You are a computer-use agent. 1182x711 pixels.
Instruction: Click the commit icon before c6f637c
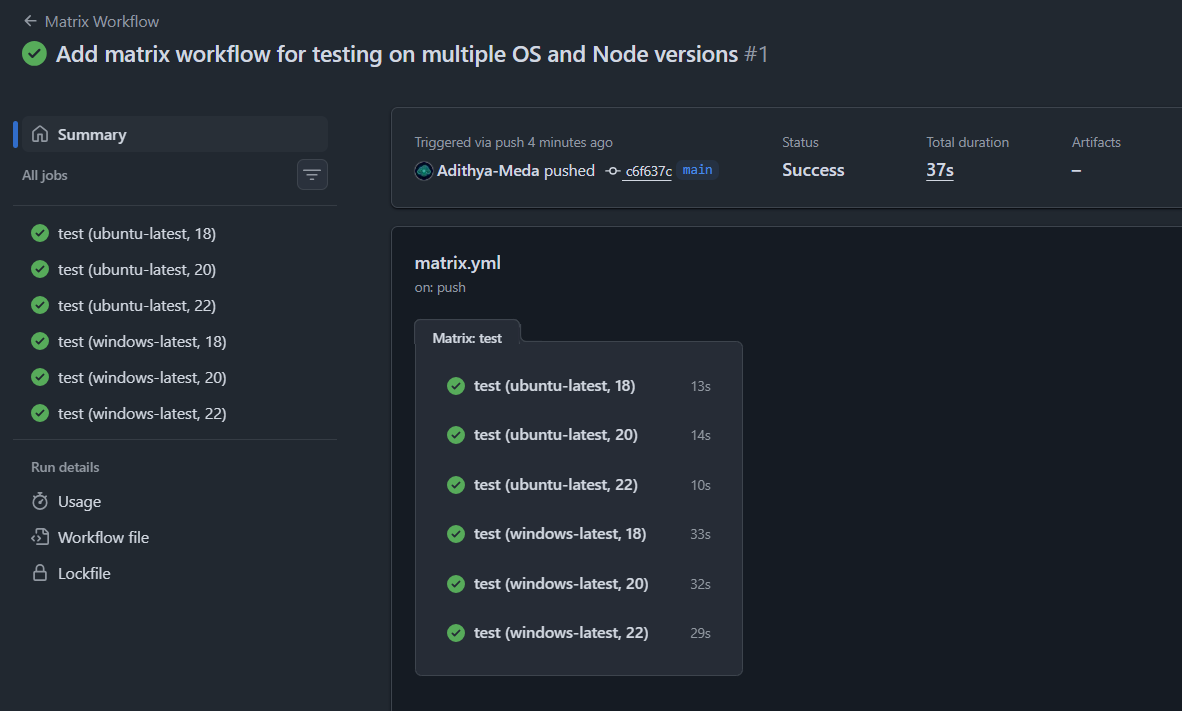(613, 171)
